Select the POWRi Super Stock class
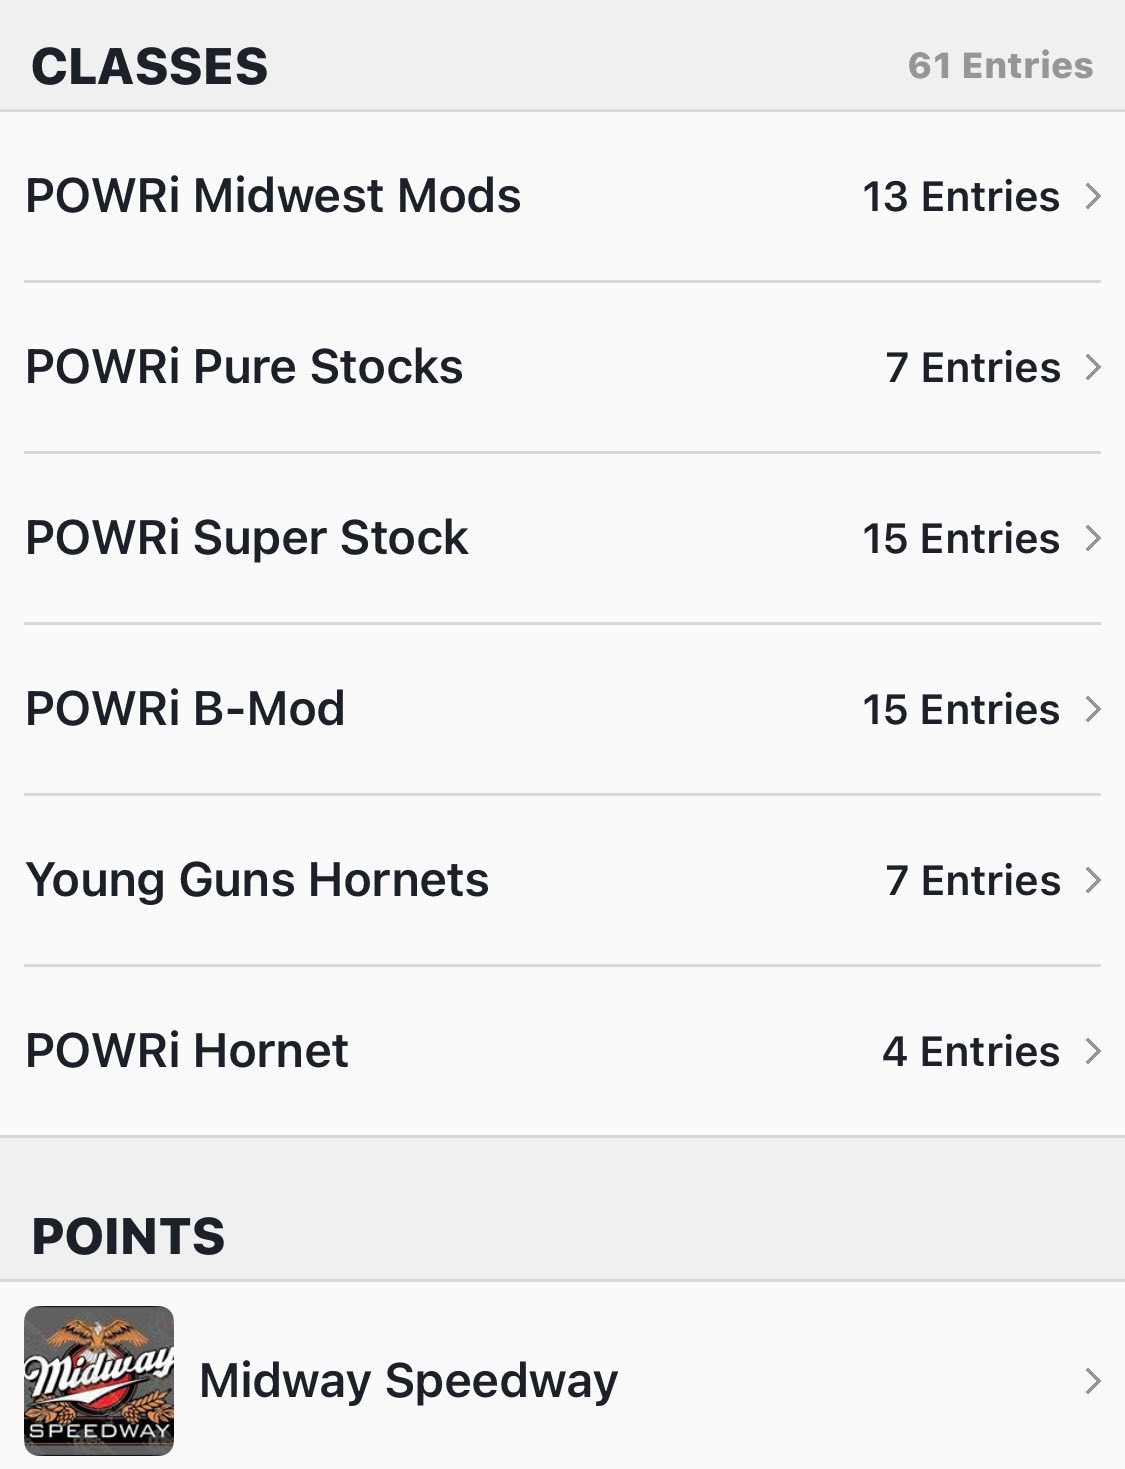 coord(246,538)
